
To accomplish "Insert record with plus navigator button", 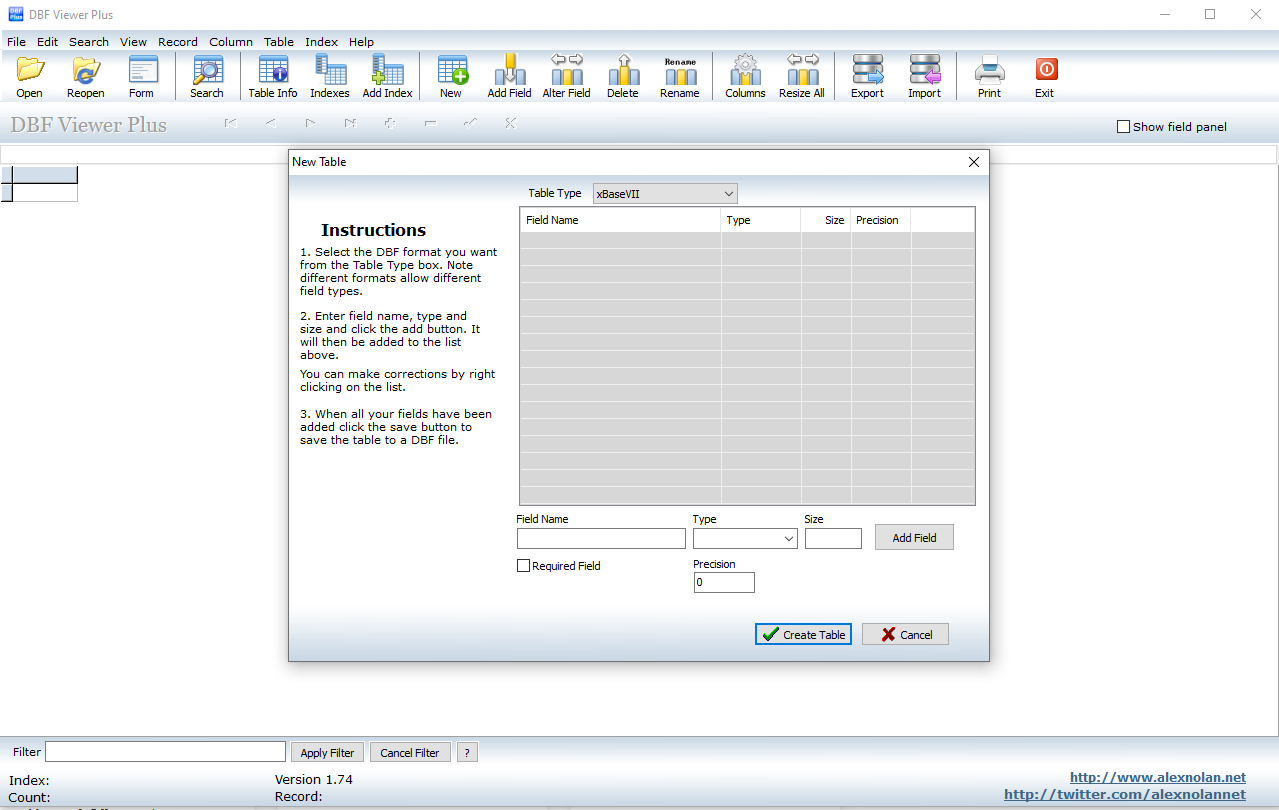I will 390,124.
